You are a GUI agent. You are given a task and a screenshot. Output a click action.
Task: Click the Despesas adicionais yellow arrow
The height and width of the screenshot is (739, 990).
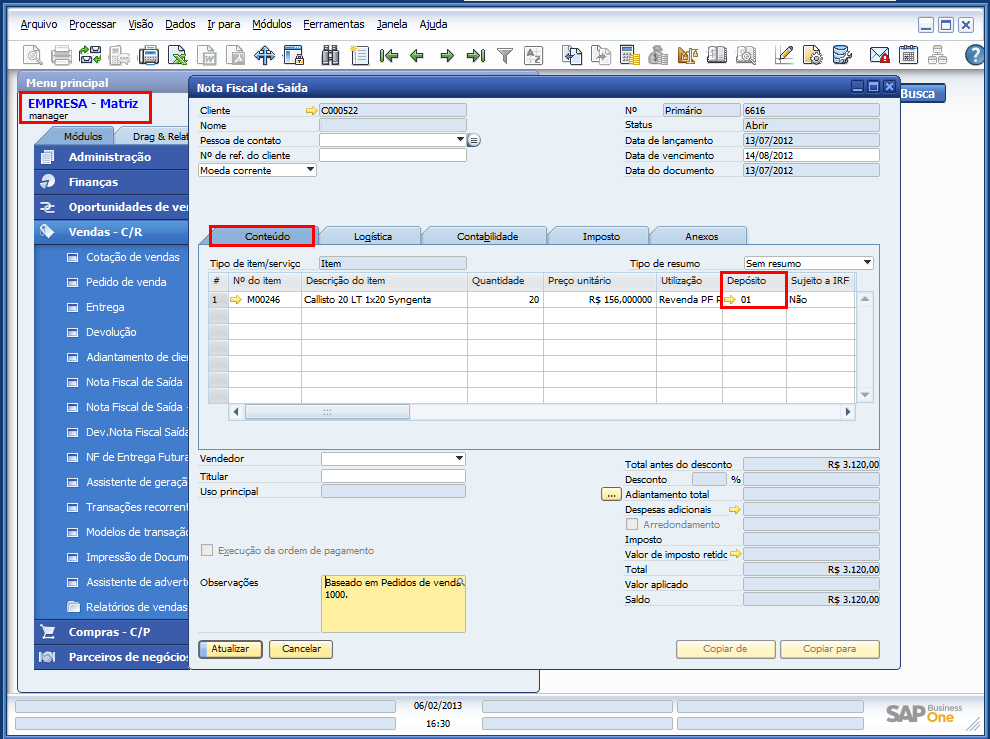pos(735,509)
